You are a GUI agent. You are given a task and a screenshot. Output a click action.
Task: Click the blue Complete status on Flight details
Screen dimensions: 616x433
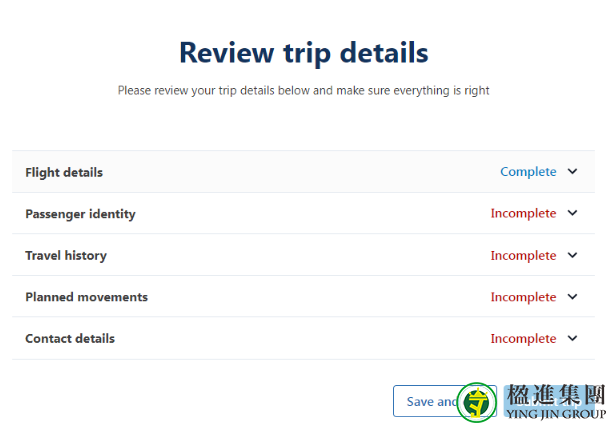click(528, 172)
